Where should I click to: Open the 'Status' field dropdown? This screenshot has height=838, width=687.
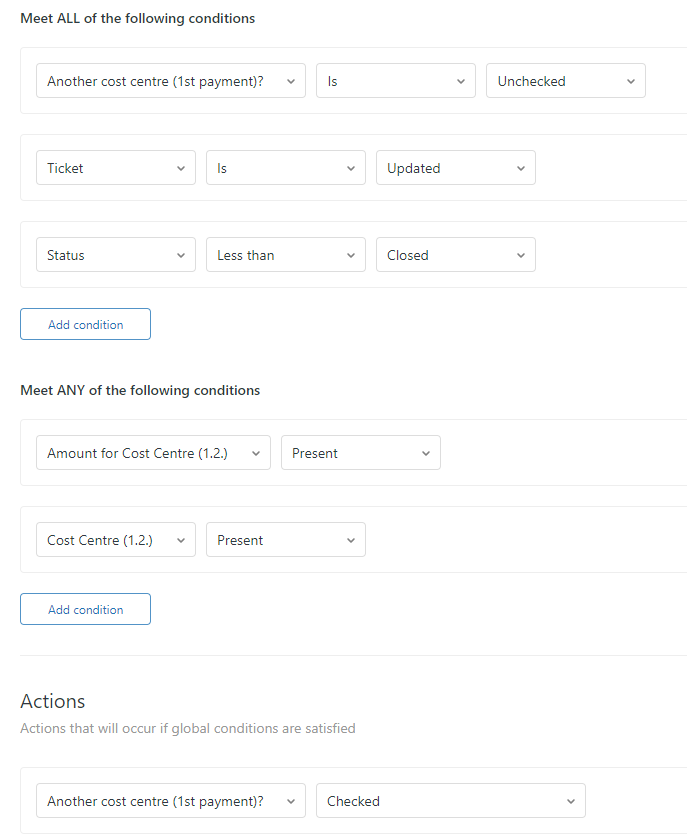click(x=115, y=255)
